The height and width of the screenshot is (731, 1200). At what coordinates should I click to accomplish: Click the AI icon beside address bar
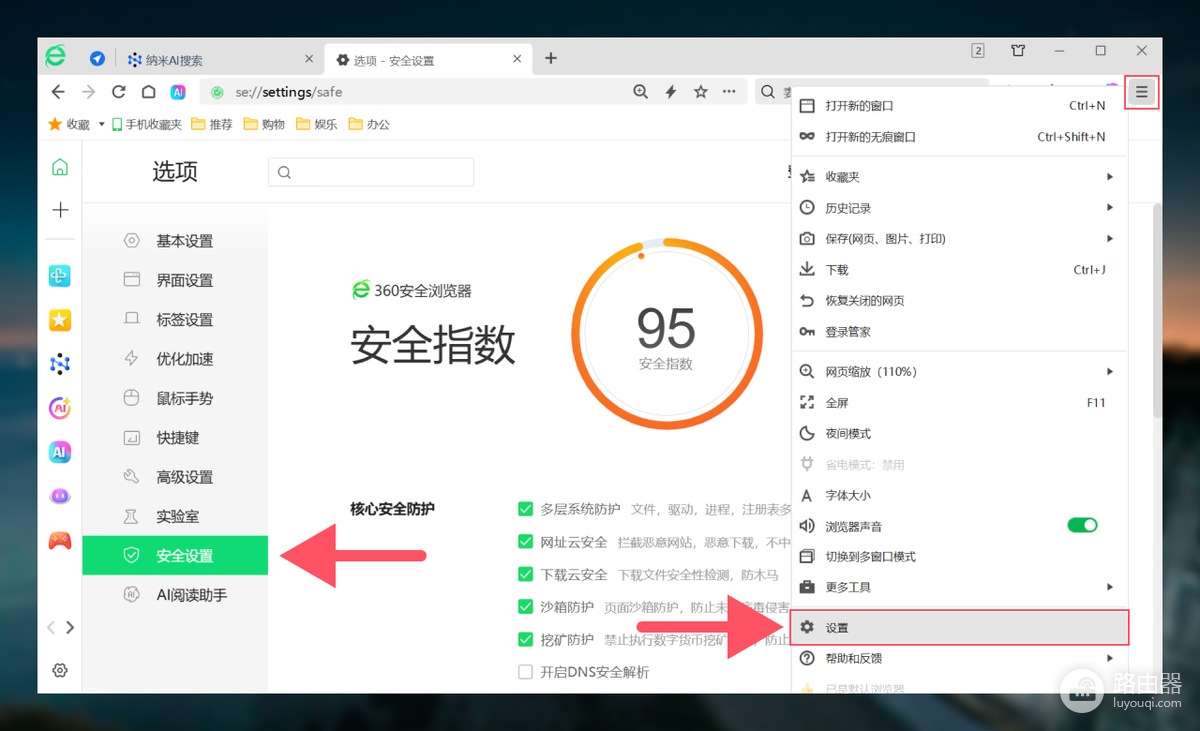pos(178,92)
